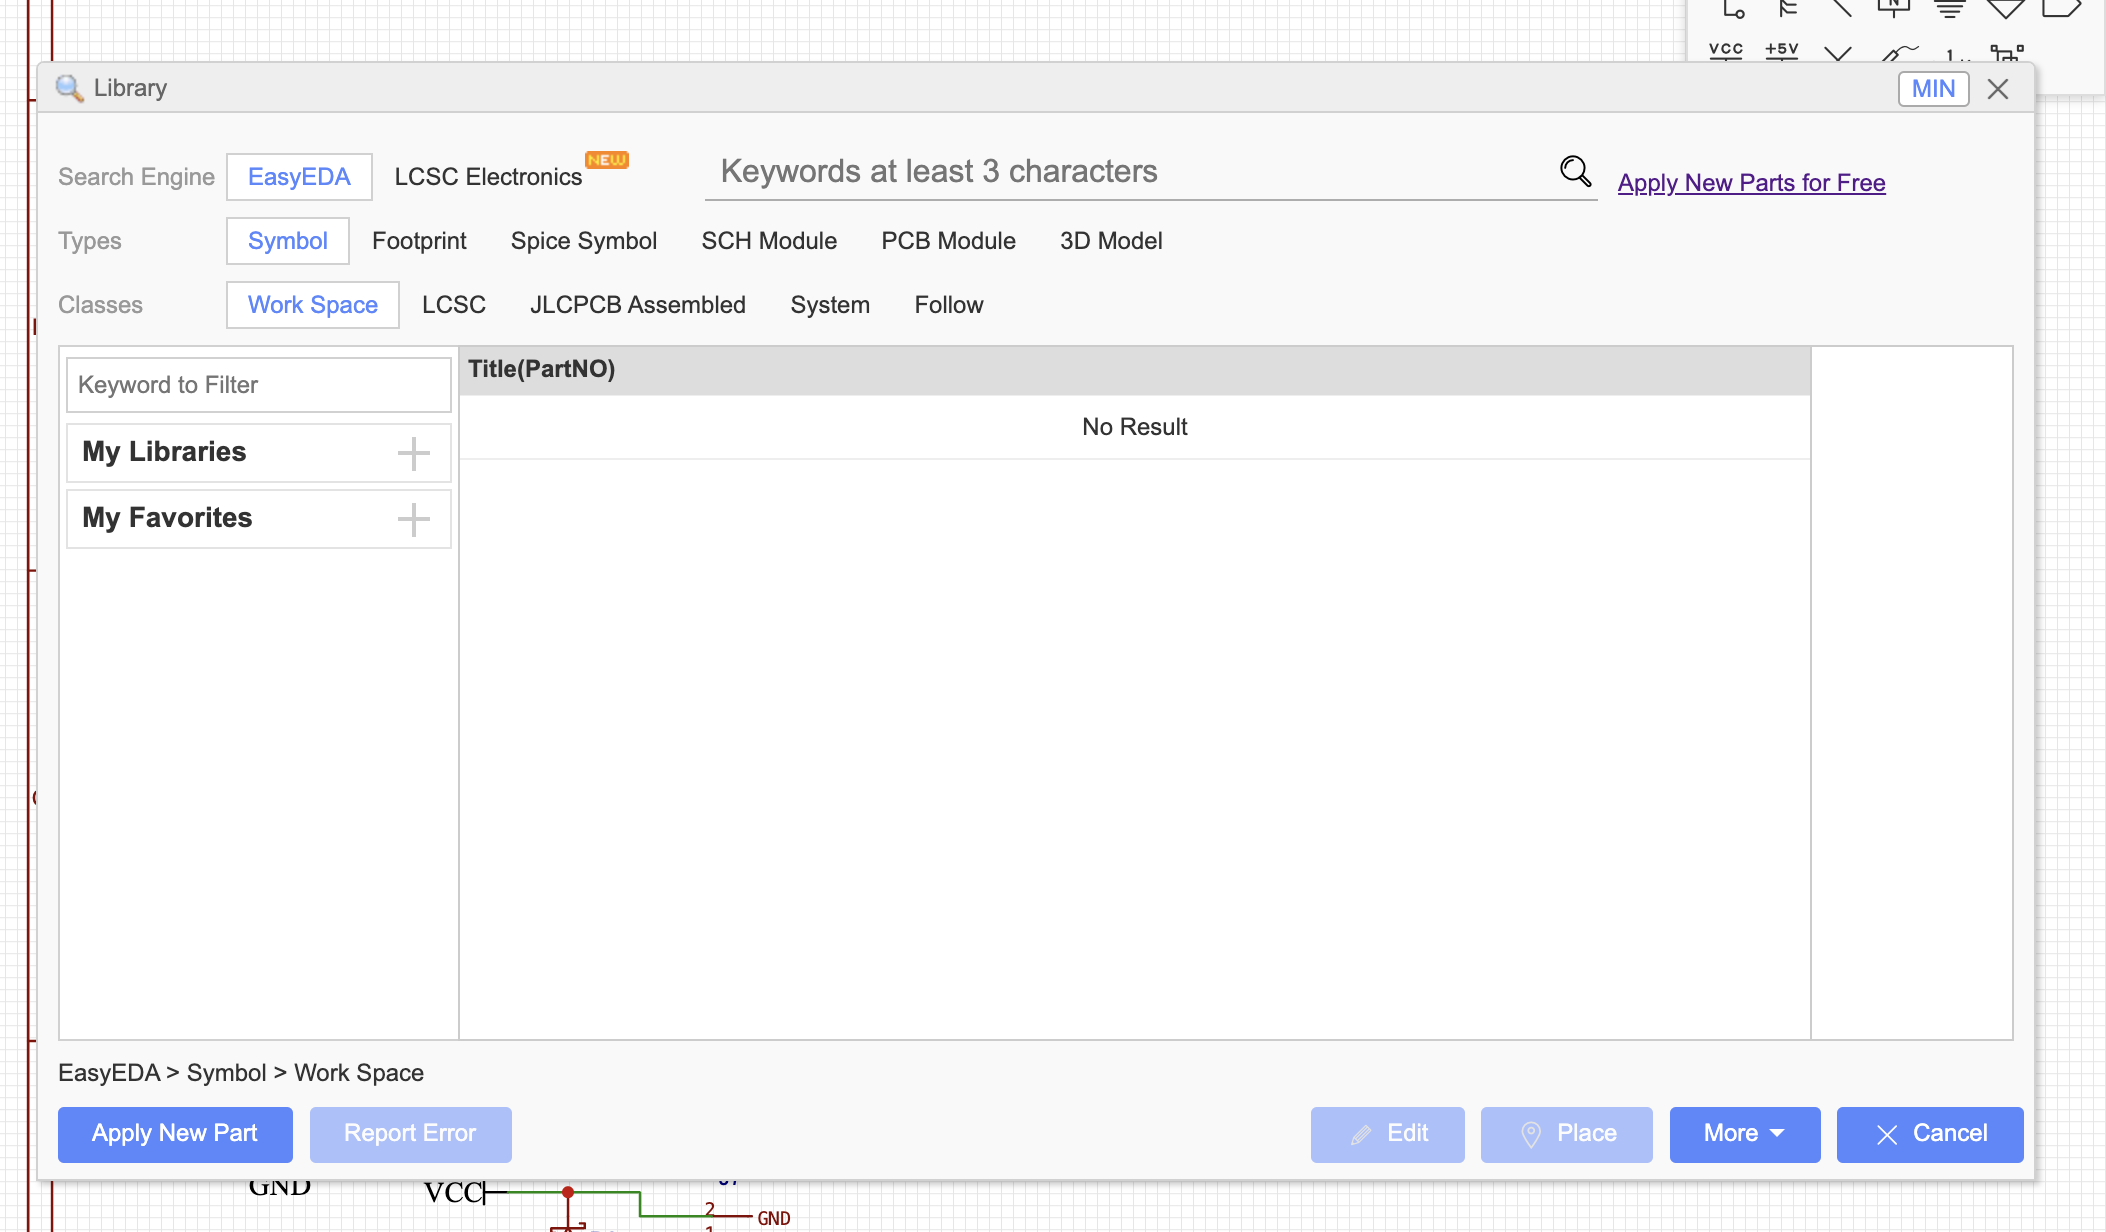Open the More dropdown menu

[x=1745, y=1134]
